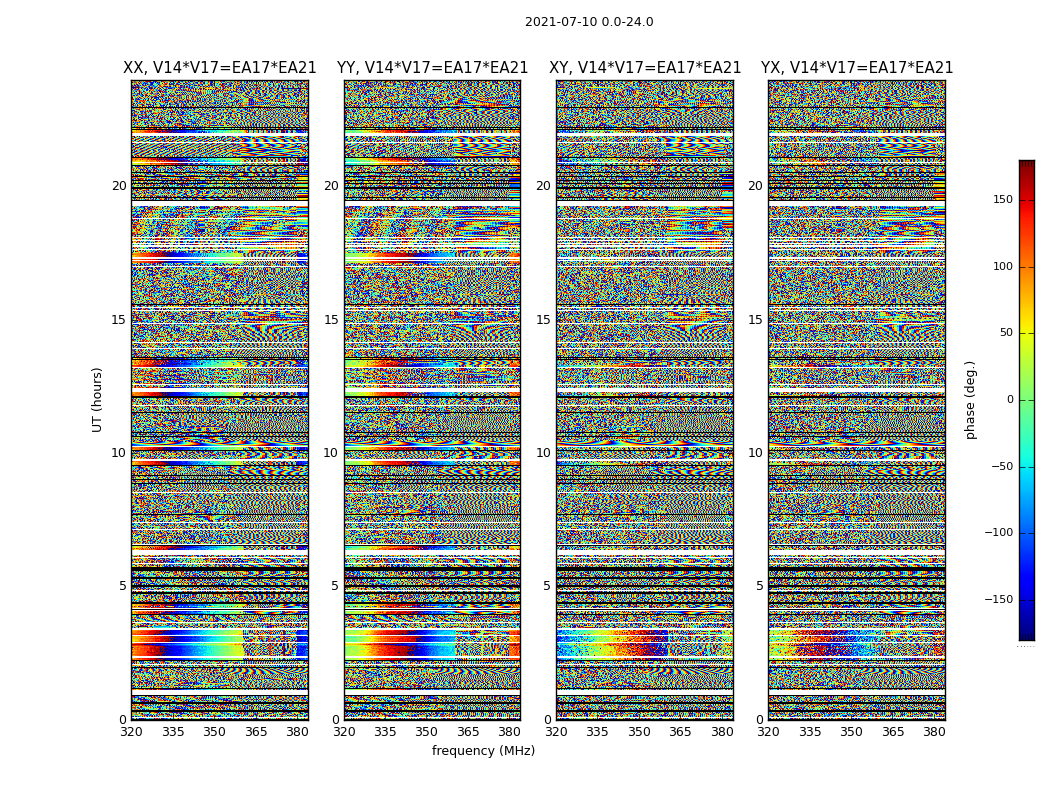Select the XX, V14*V17=EA17*EA21 panel title
This screenshot has width=1050, height=800.
tap(220, 68)
